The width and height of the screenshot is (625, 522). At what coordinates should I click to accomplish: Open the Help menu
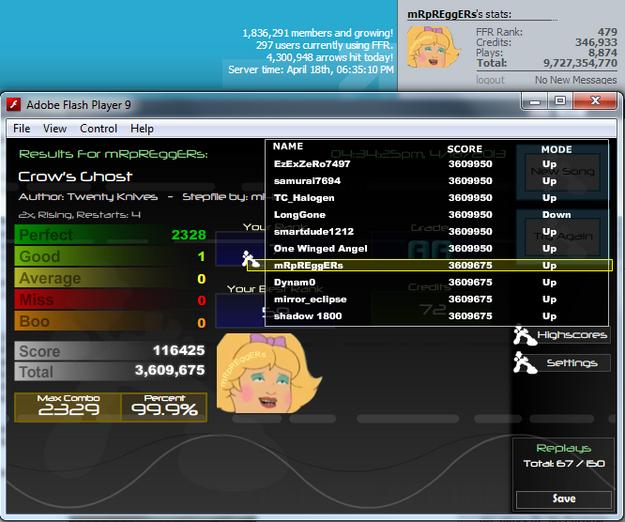142,129
